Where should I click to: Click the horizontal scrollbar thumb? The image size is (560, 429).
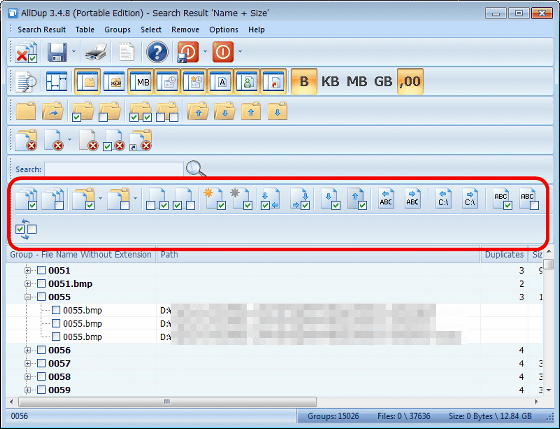[x=168, y=401]
